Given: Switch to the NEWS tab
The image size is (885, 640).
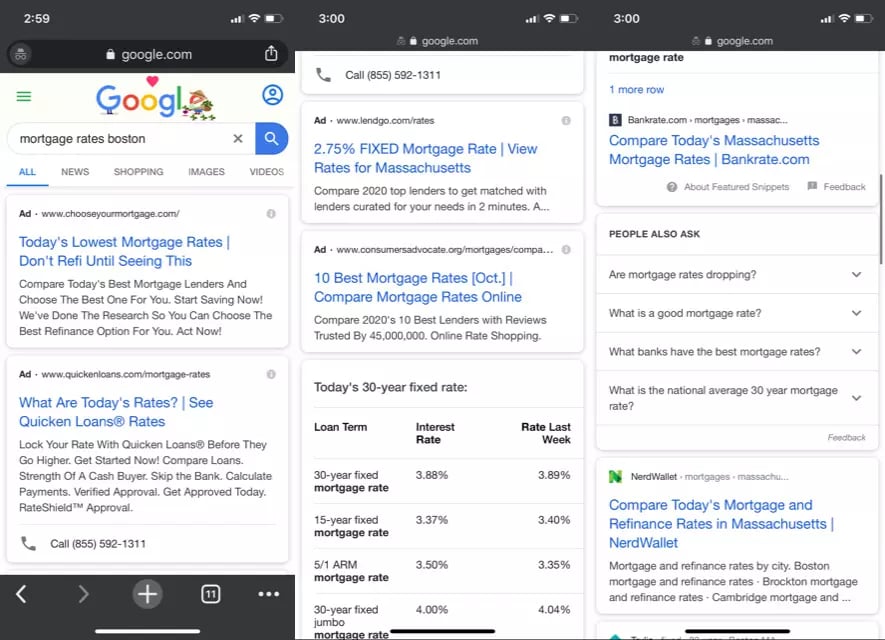Looking at the screenshot, I should [x=75, y=172].
